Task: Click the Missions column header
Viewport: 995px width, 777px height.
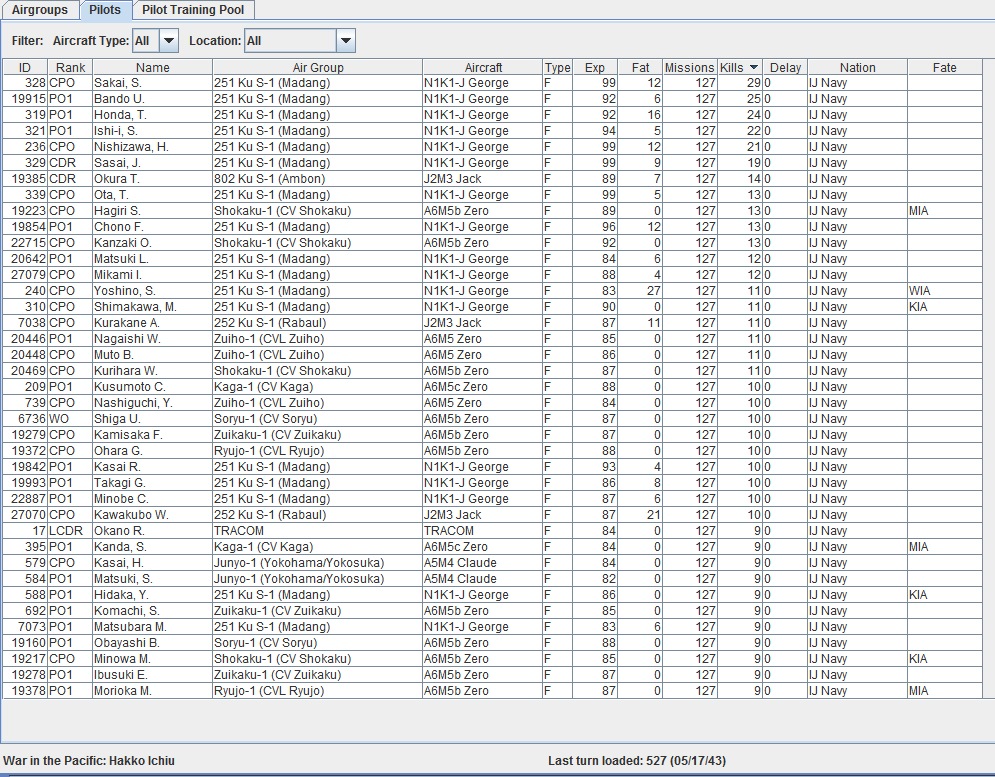Action: (x=690, y=67)
